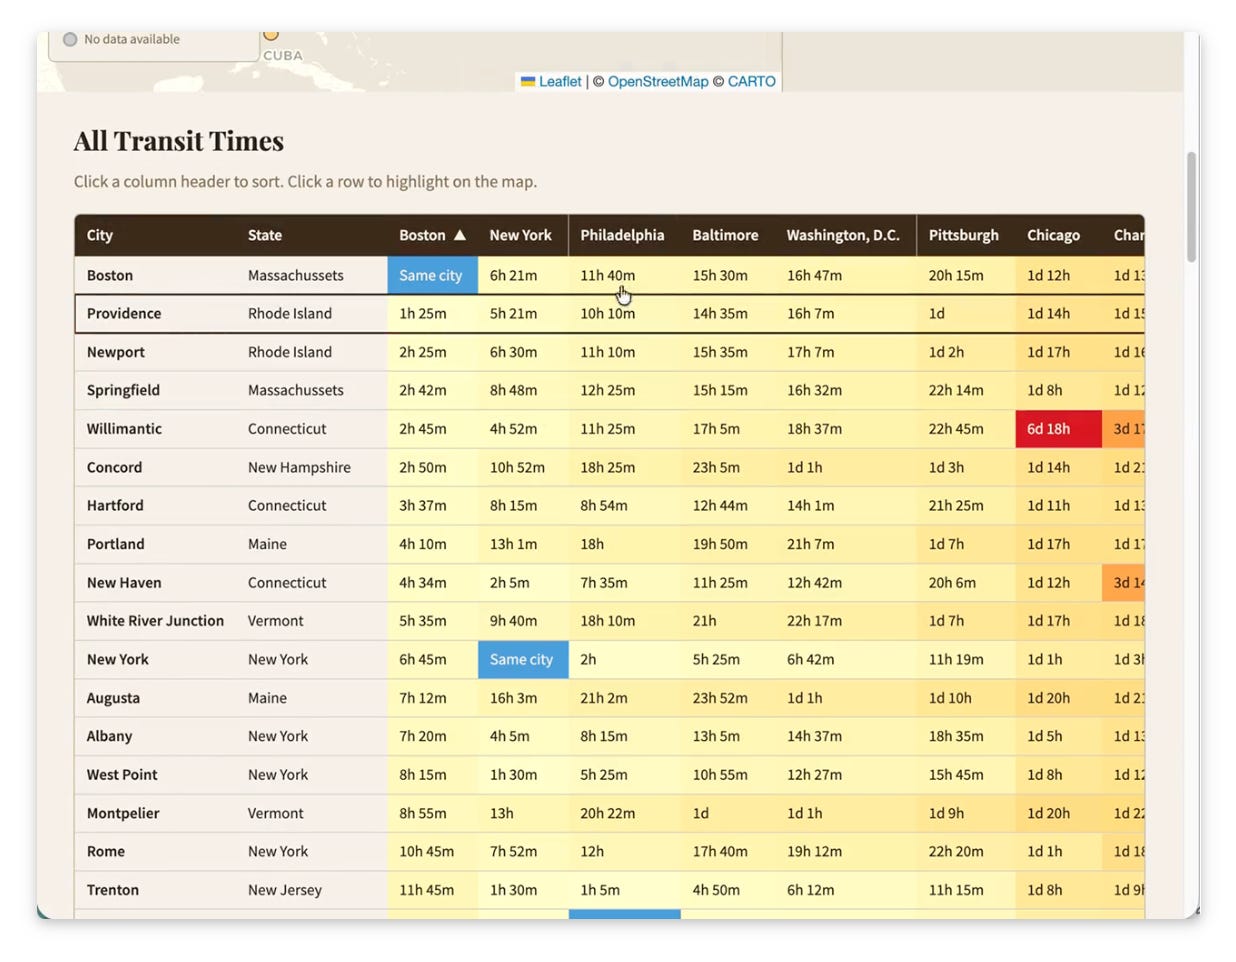Click the vertical page scrollbar thumb

point(1191,207)
